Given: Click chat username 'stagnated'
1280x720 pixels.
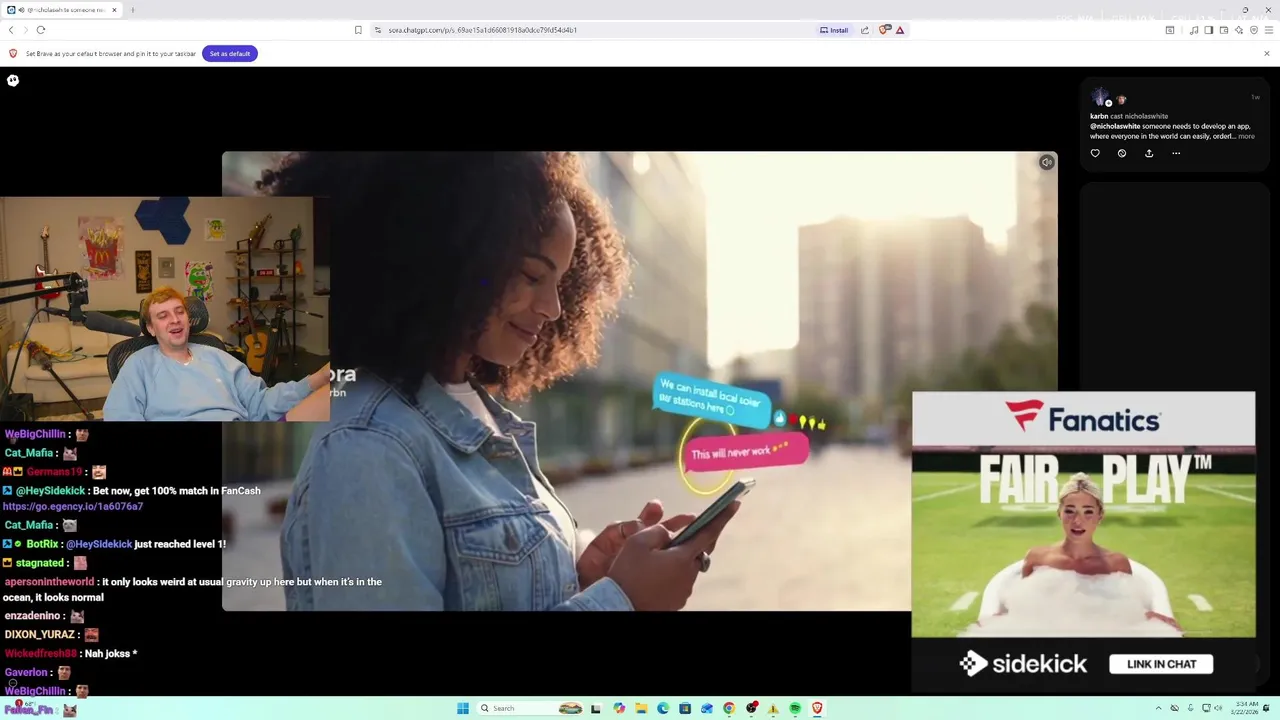Looking at the screenshot, I should (x=39, y=563).
